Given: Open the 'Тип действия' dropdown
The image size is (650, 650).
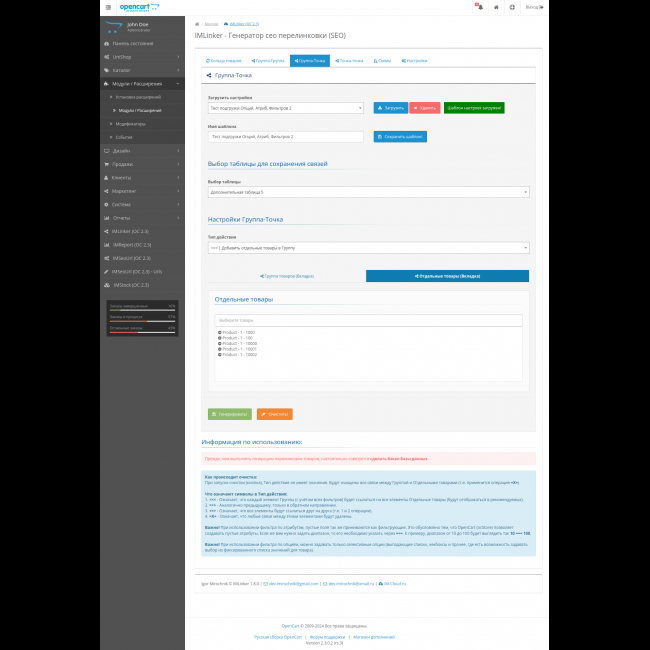Looking at the screenshot, I should point(368,247).
